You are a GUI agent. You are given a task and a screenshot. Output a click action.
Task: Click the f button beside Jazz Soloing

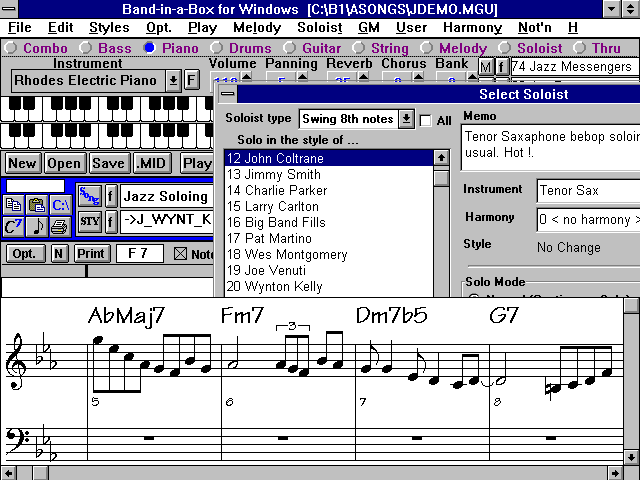click(x=111, y=196)
